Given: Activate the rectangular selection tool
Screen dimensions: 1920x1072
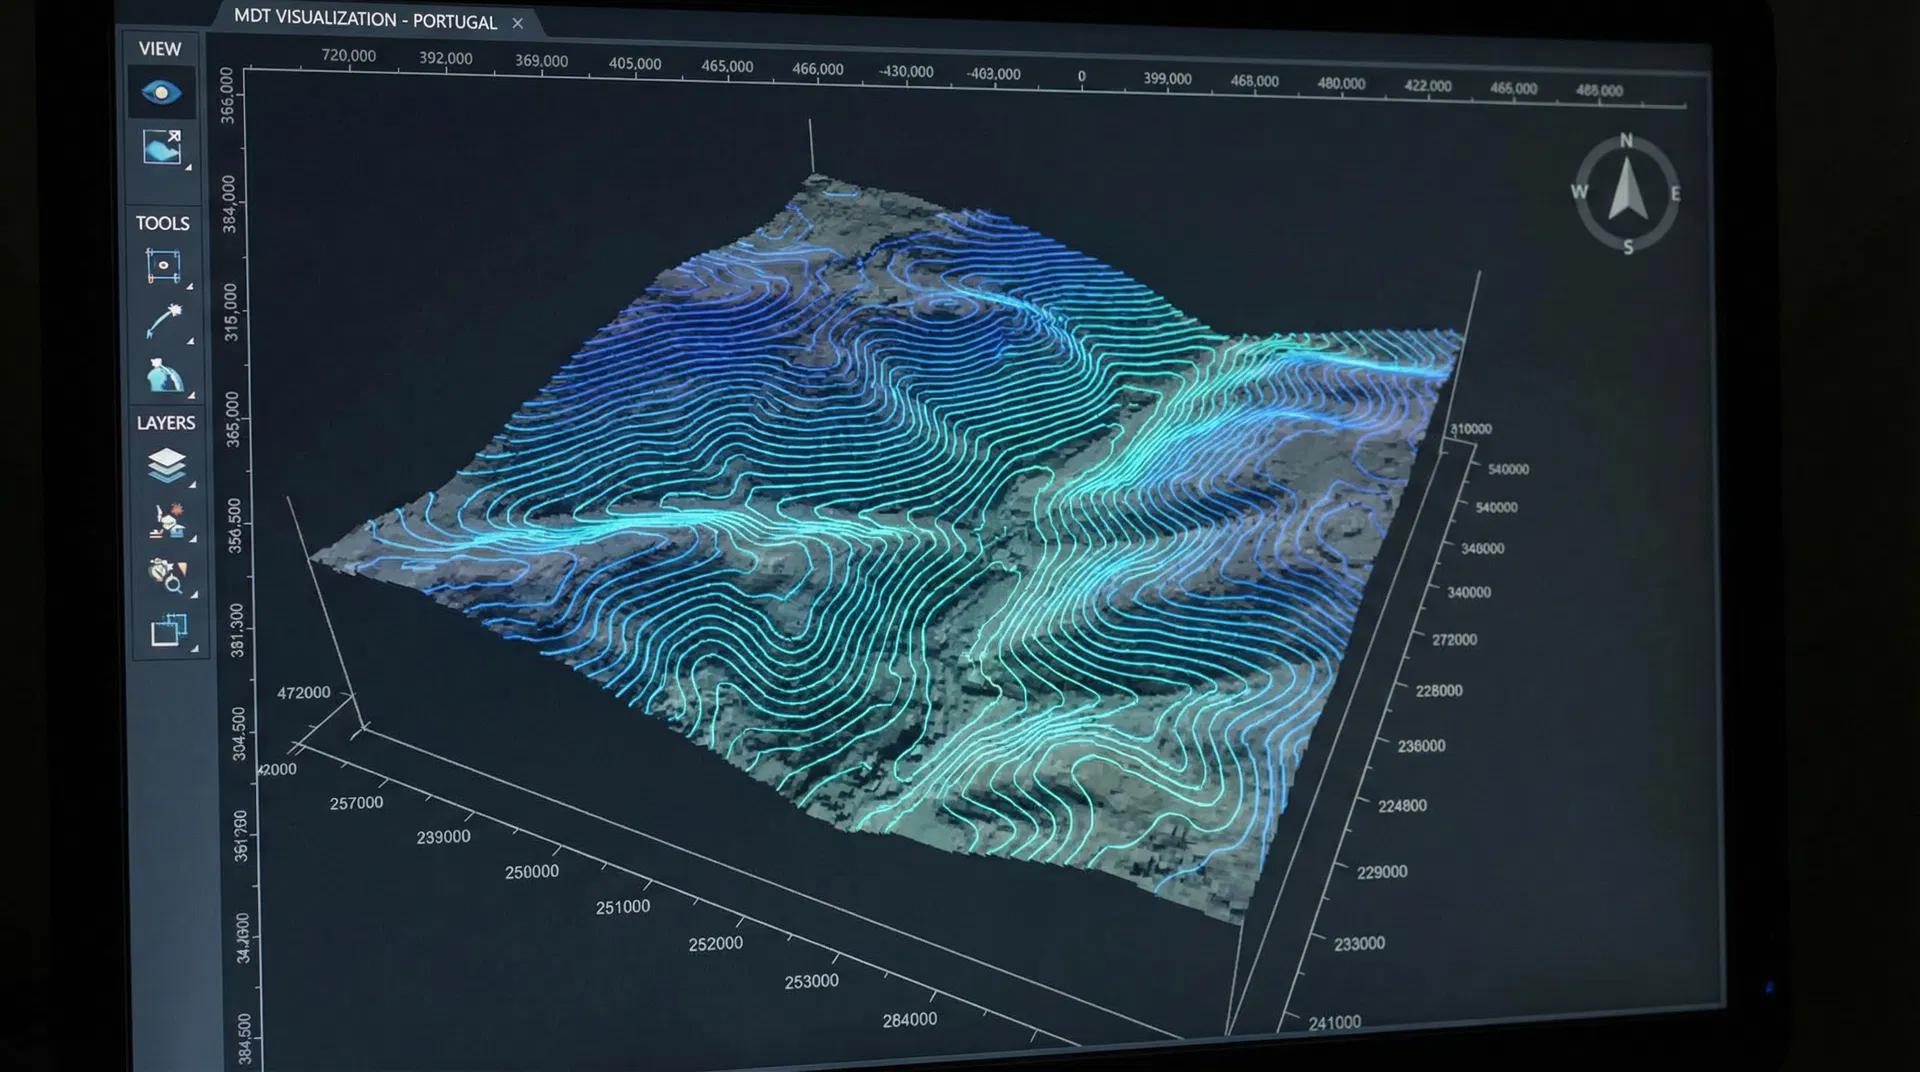Looking at the screenshot, I should tap(165, 263).
